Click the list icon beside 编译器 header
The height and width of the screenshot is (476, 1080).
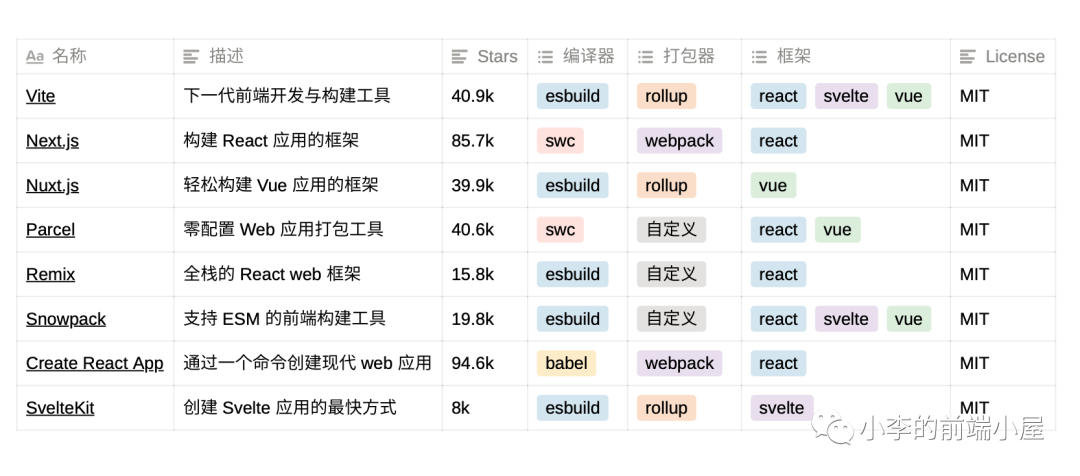[x=545, y=57]
